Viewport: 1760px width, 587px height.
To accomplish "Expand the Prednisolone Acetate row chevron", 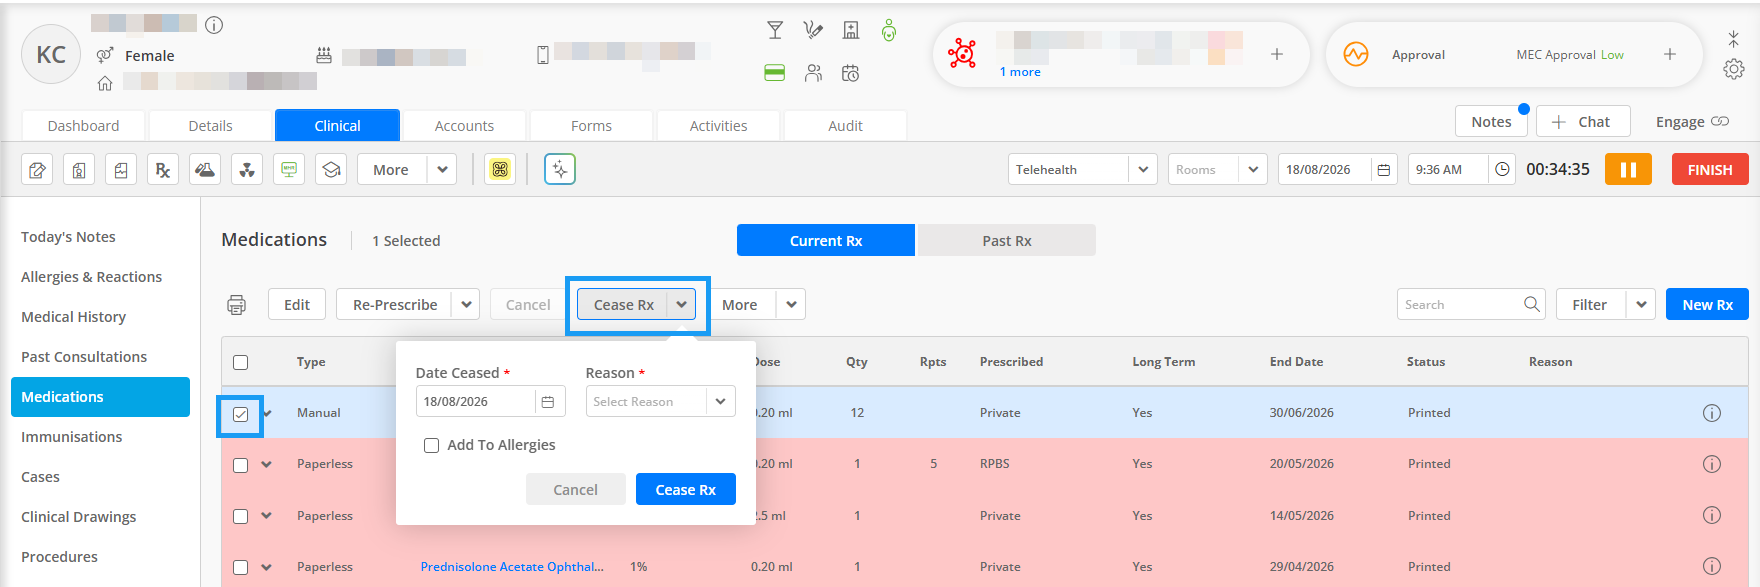I will [x=267, y=567].
